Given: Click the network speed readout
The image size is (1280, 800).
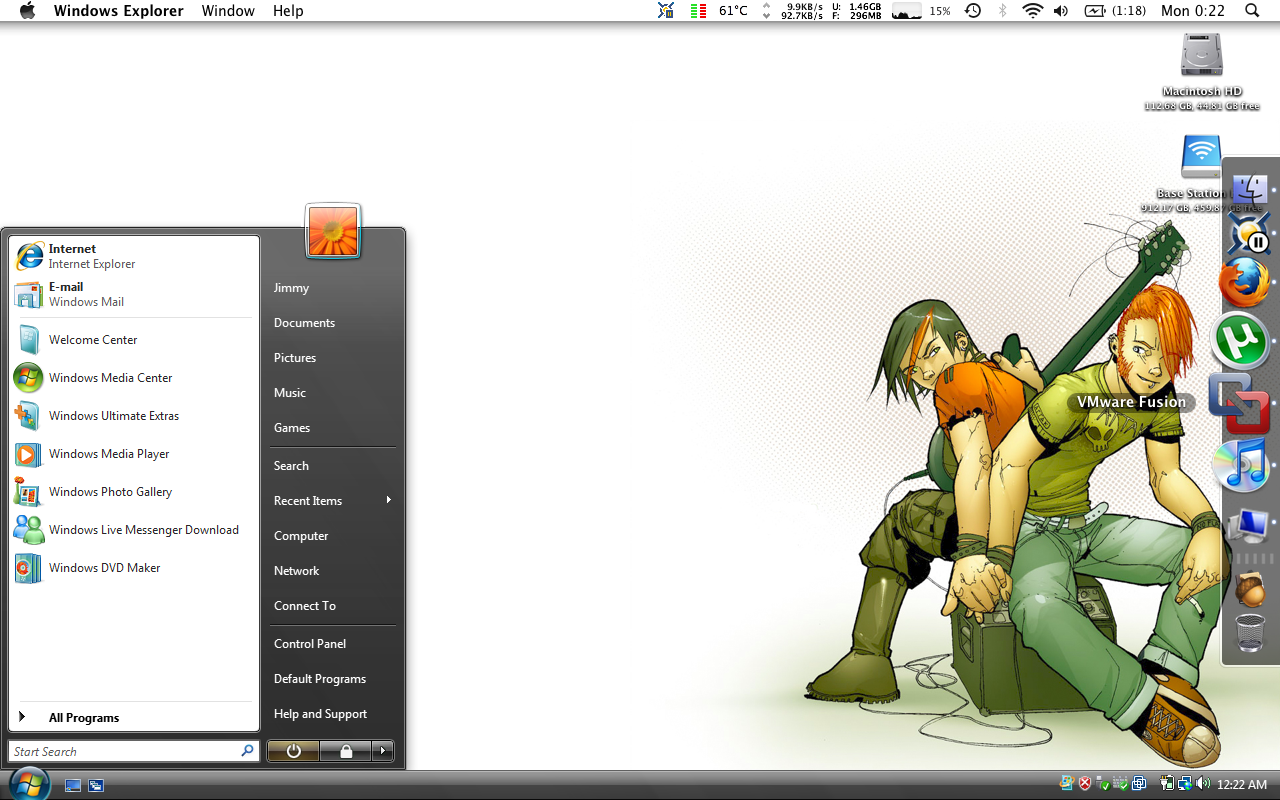Looking at the screenshot, I should click(803, 11).
